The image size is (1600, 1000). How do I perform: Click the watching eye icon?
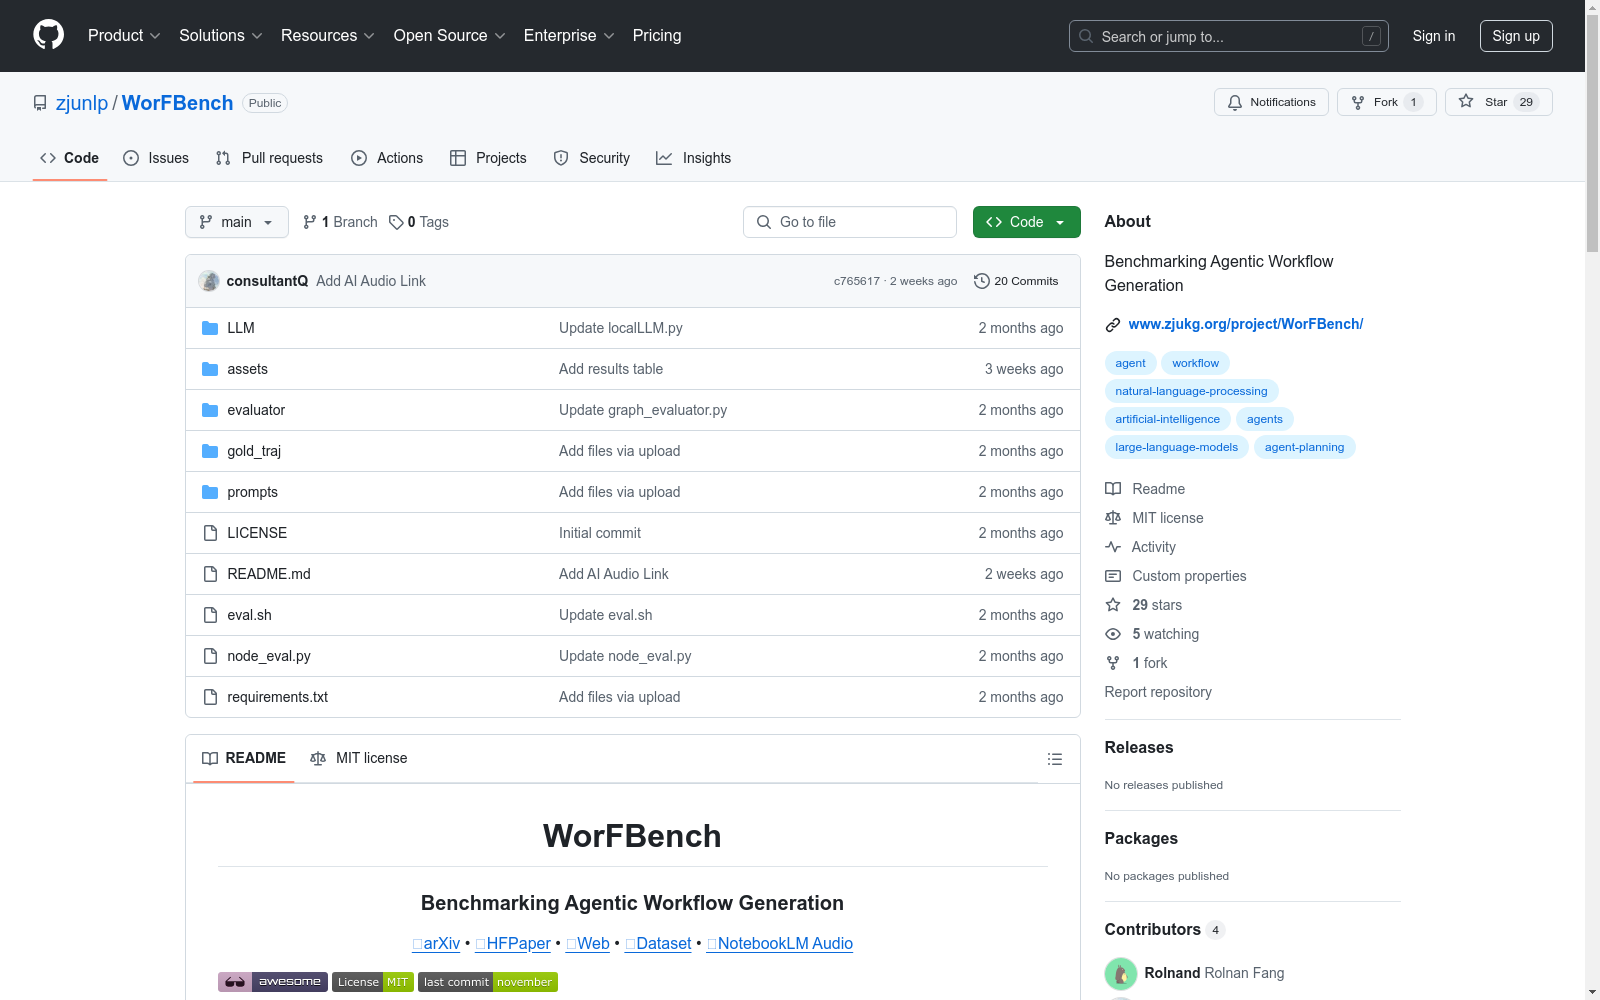click(1113, 634)
